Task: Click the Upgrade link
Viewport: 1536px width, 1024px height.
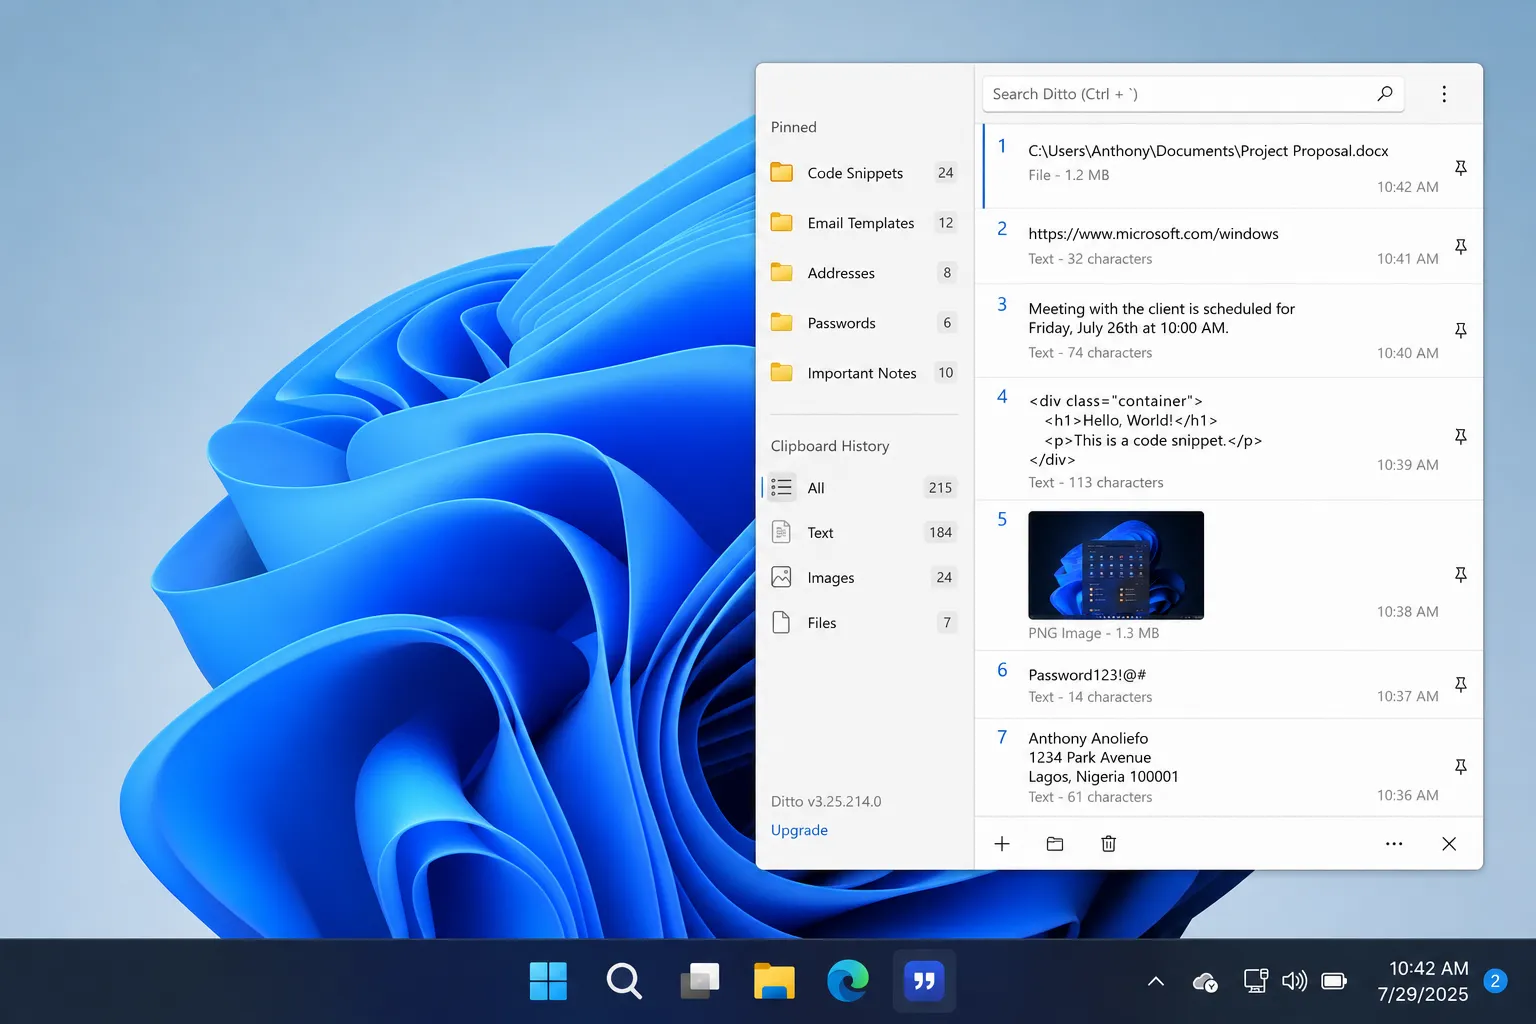Action: click(x=799, y=830)
